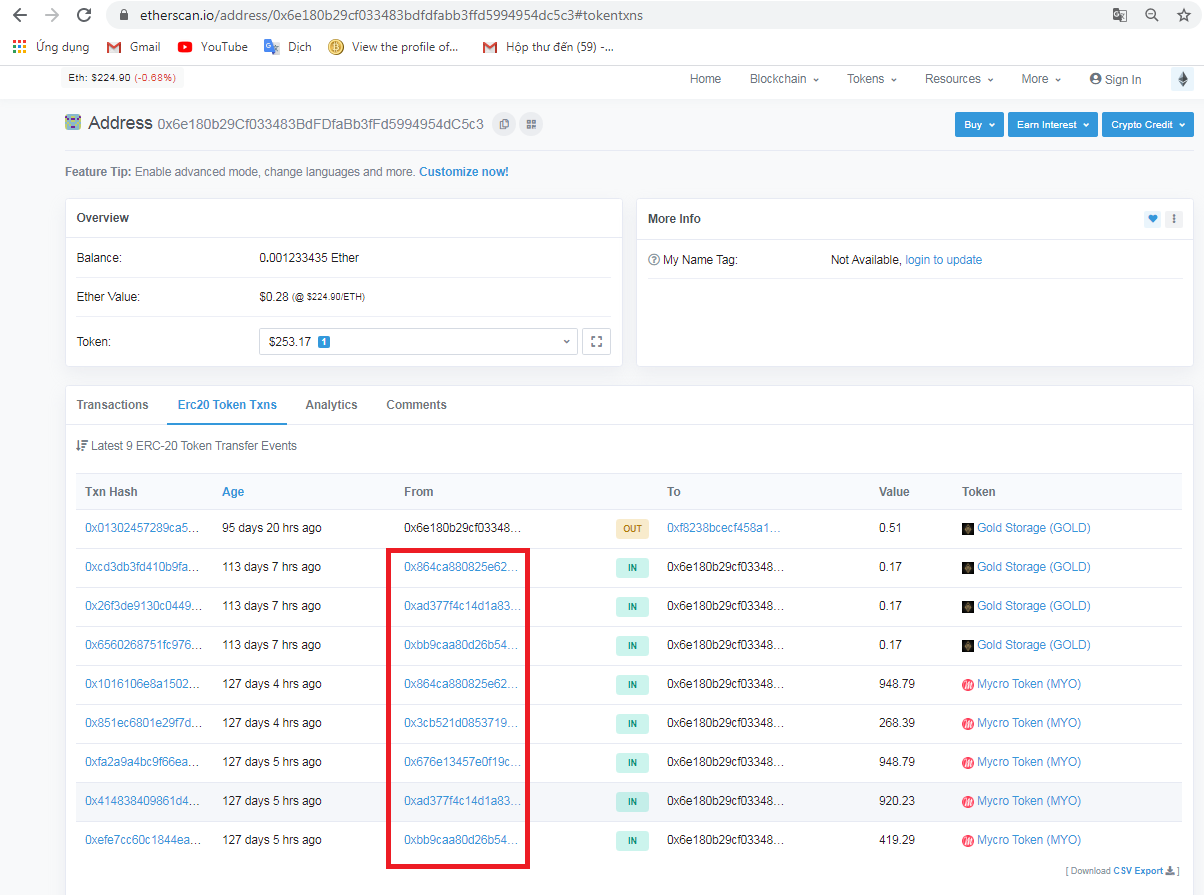1204x895 pixels.
Task: Expand the $253.17 token holdings dropdown
Action: (x=418, y=342)
